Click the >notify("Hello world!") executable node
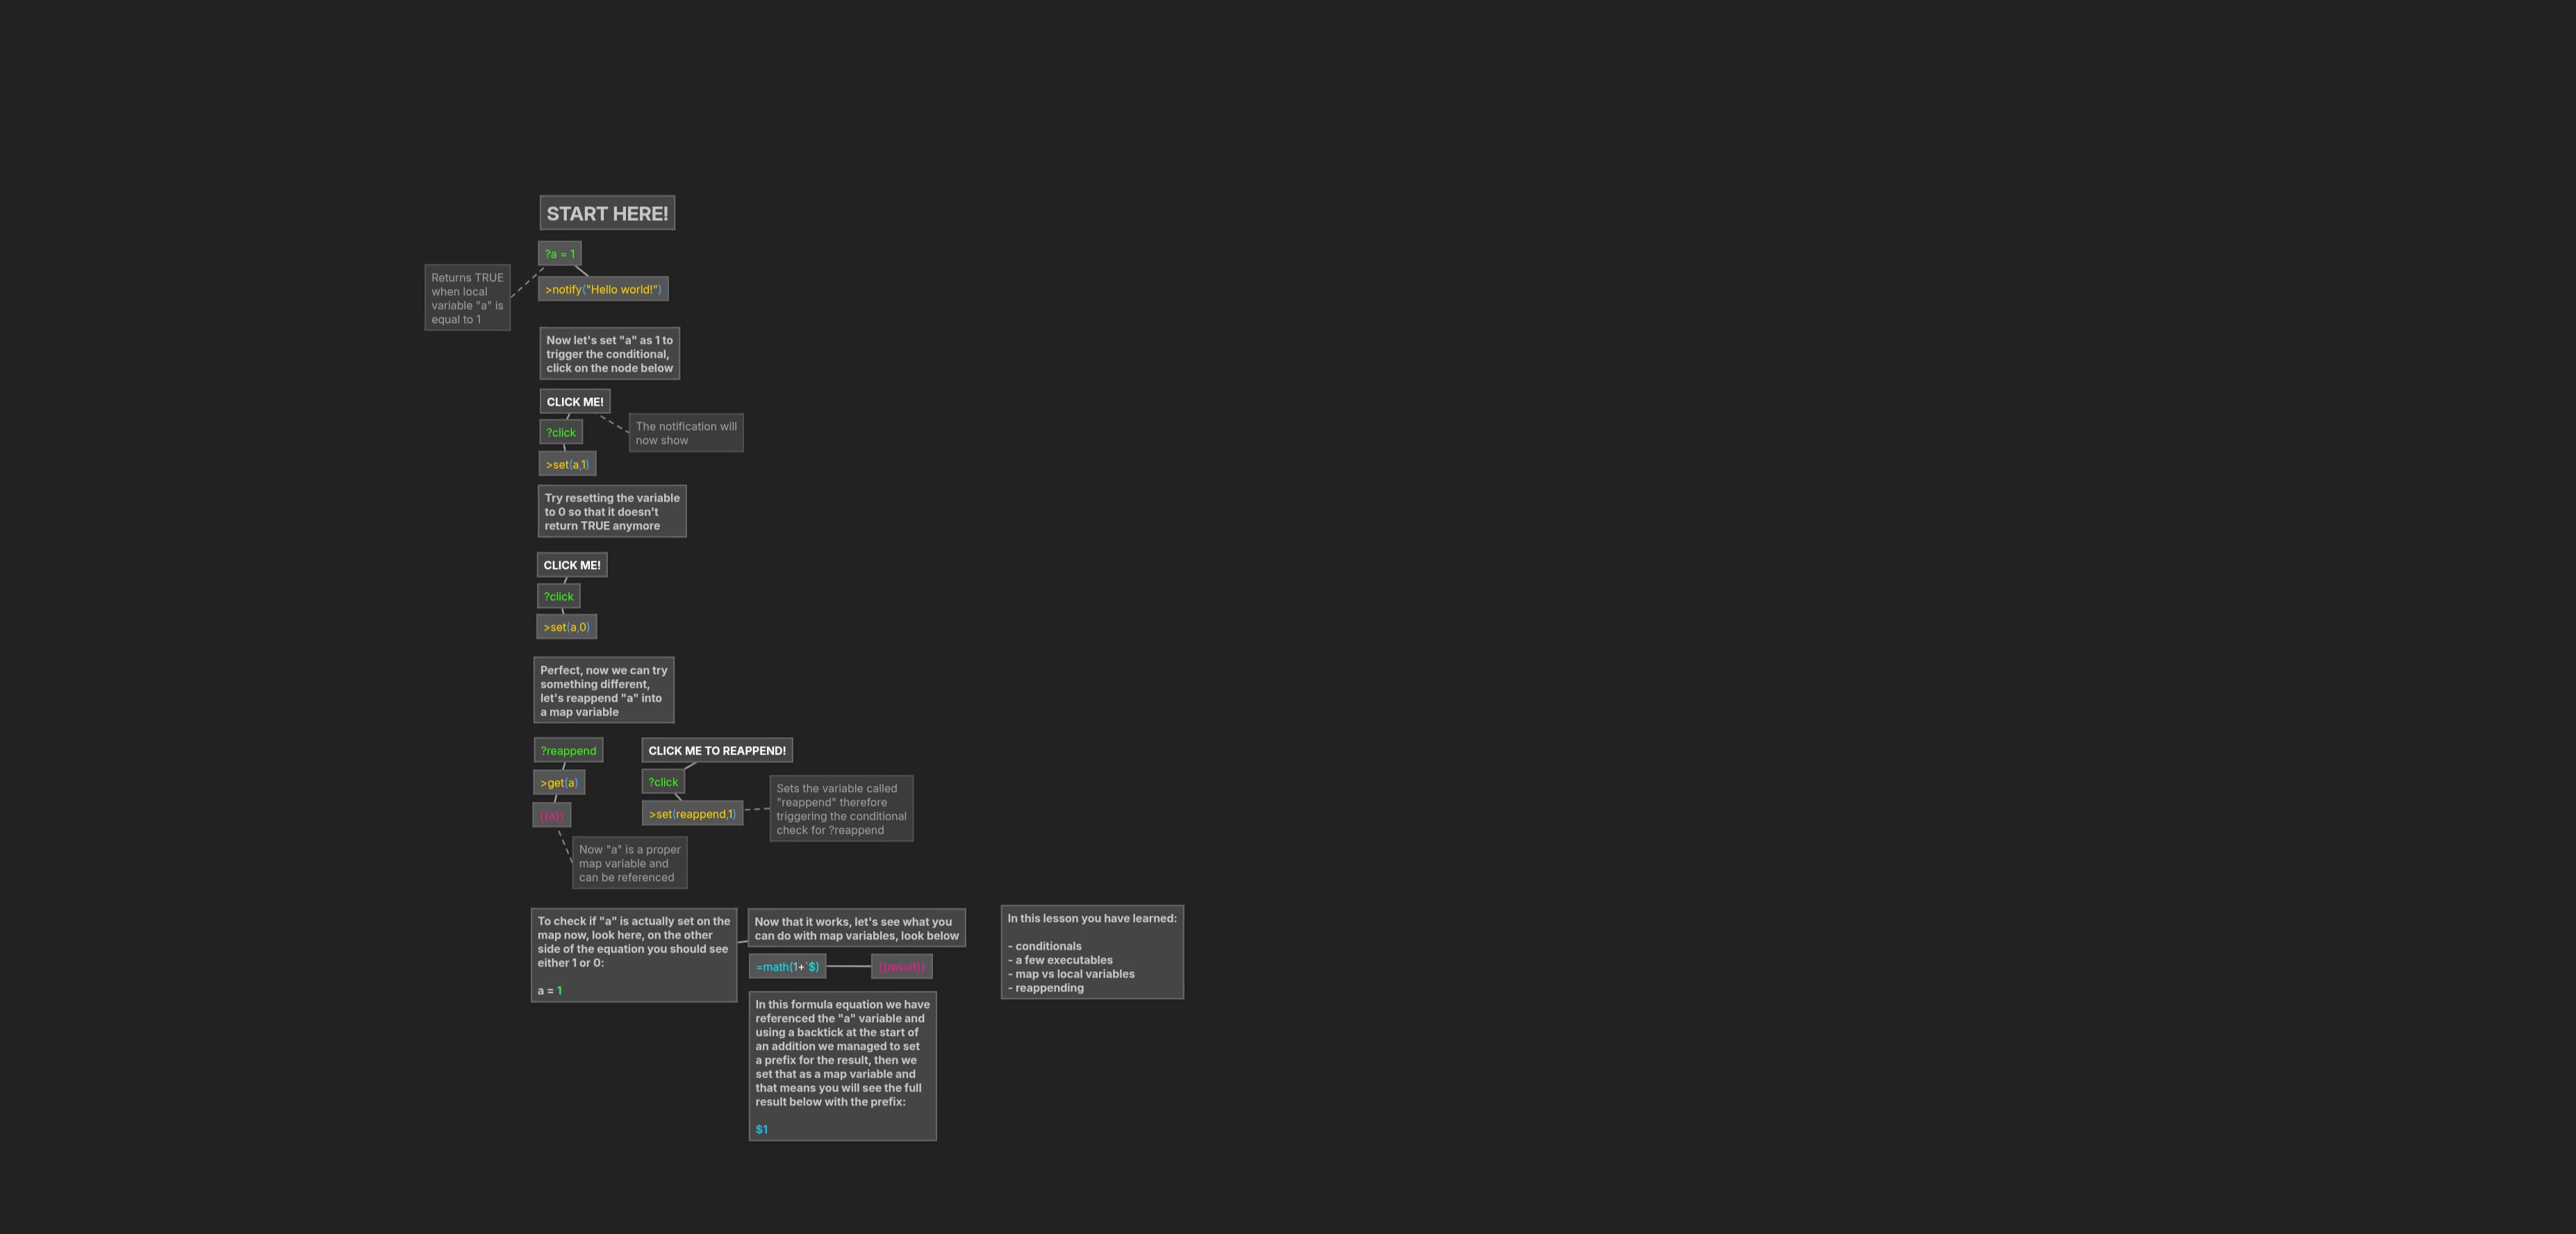Image resolution: width=2576 pixels, height=1234 pixels. [602, 288]
